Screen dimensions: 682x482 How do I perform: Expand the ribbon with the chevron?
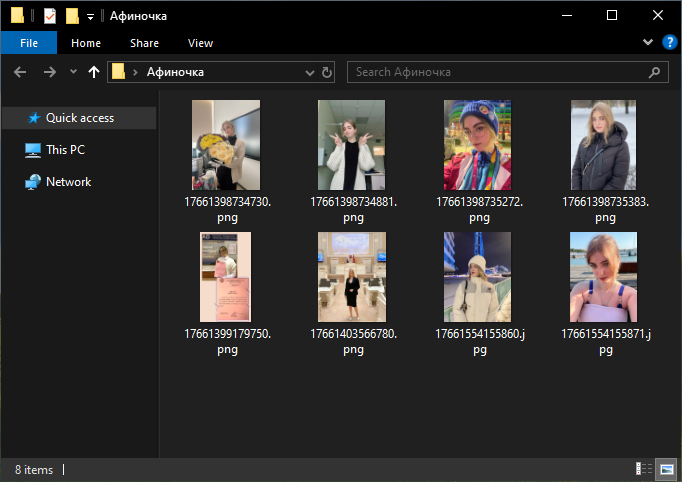pyautogui.click(x=648, y=42)
